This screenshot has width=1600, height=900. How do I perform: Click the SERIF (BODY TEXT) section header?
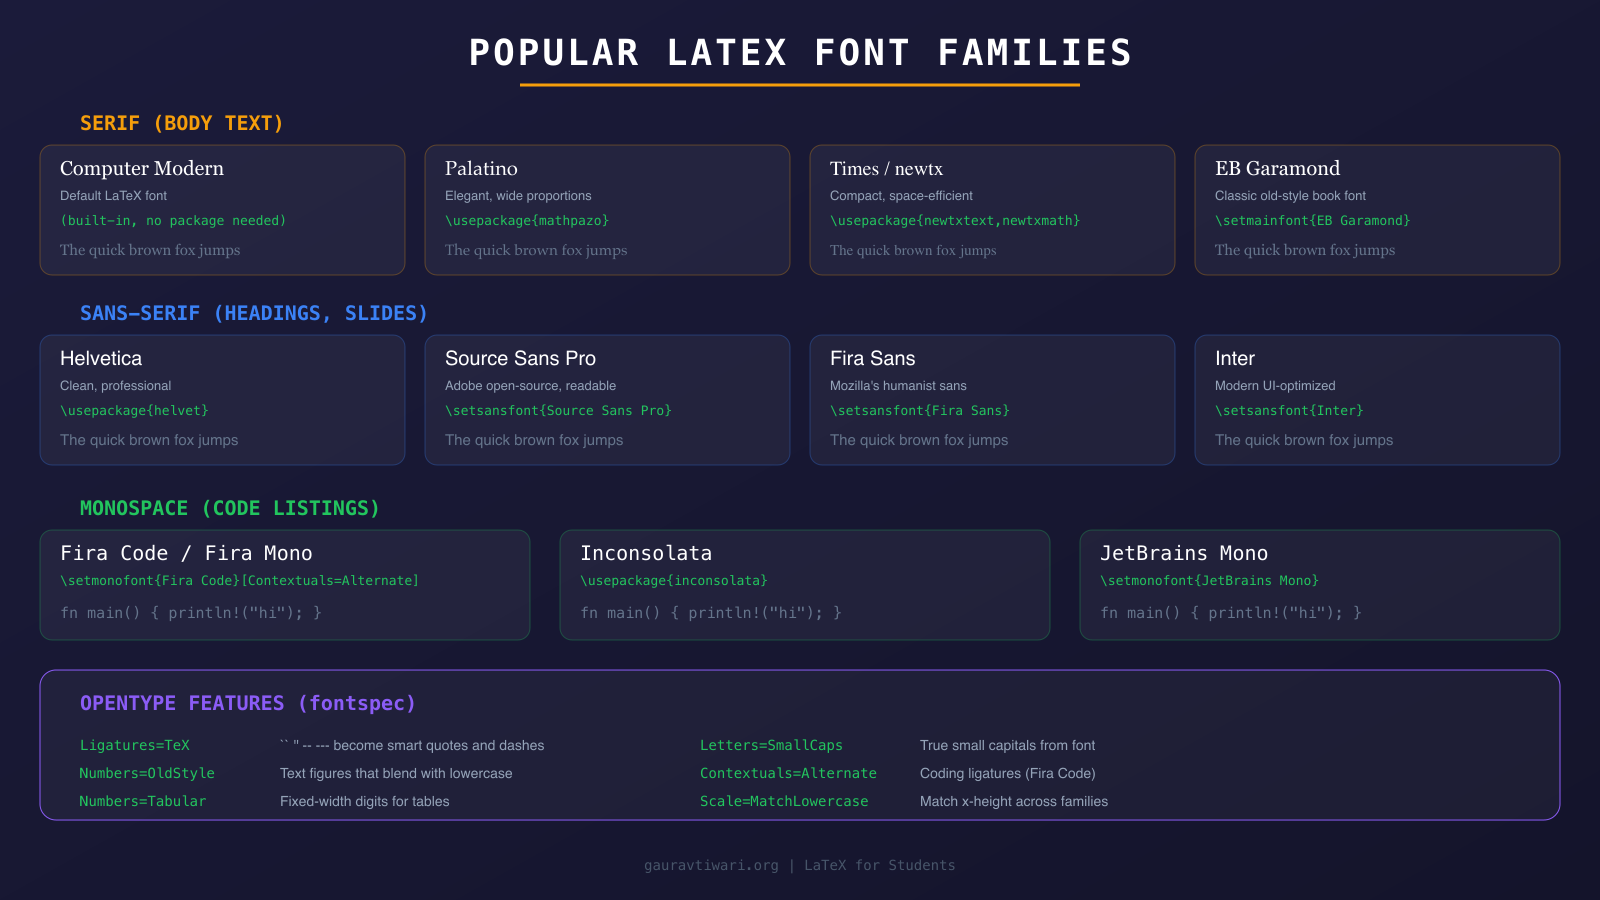[181, 123]
